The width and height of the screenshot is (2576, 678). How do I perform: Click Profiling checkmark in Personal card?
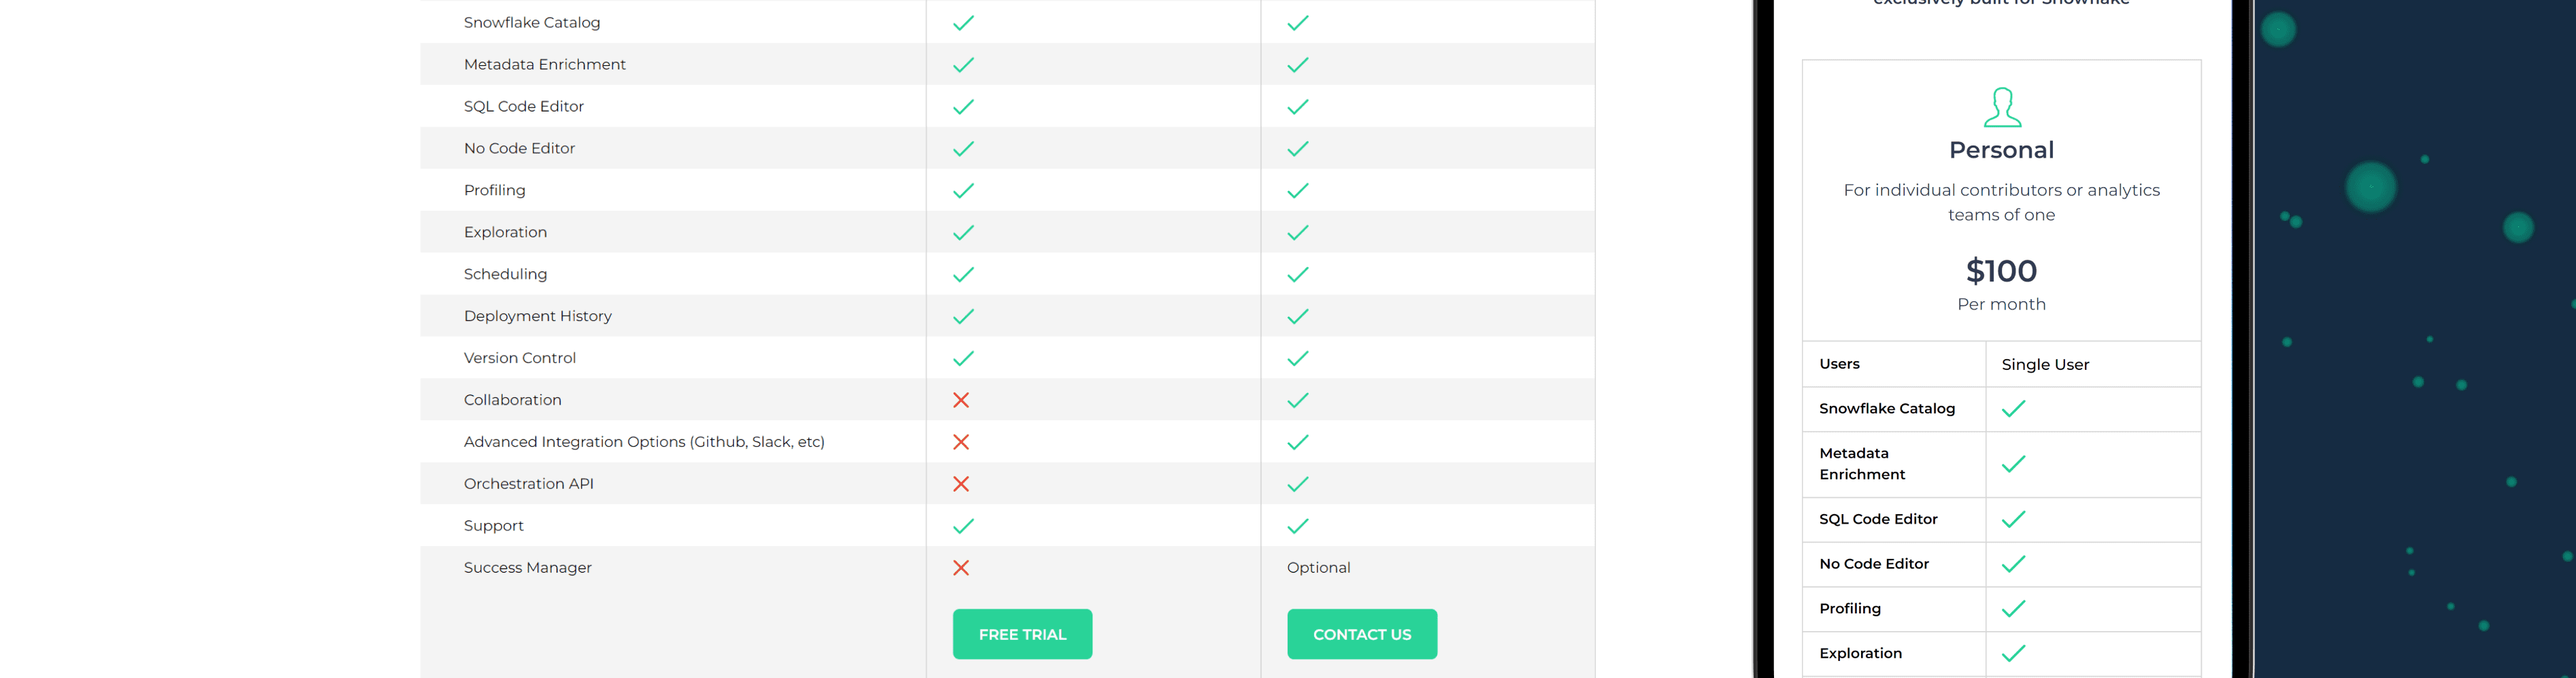tap(2013, 608)
